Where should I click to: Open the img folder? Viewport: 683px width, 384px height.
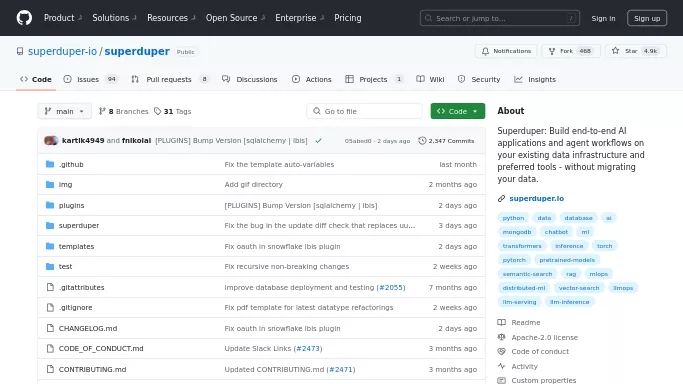65,185
